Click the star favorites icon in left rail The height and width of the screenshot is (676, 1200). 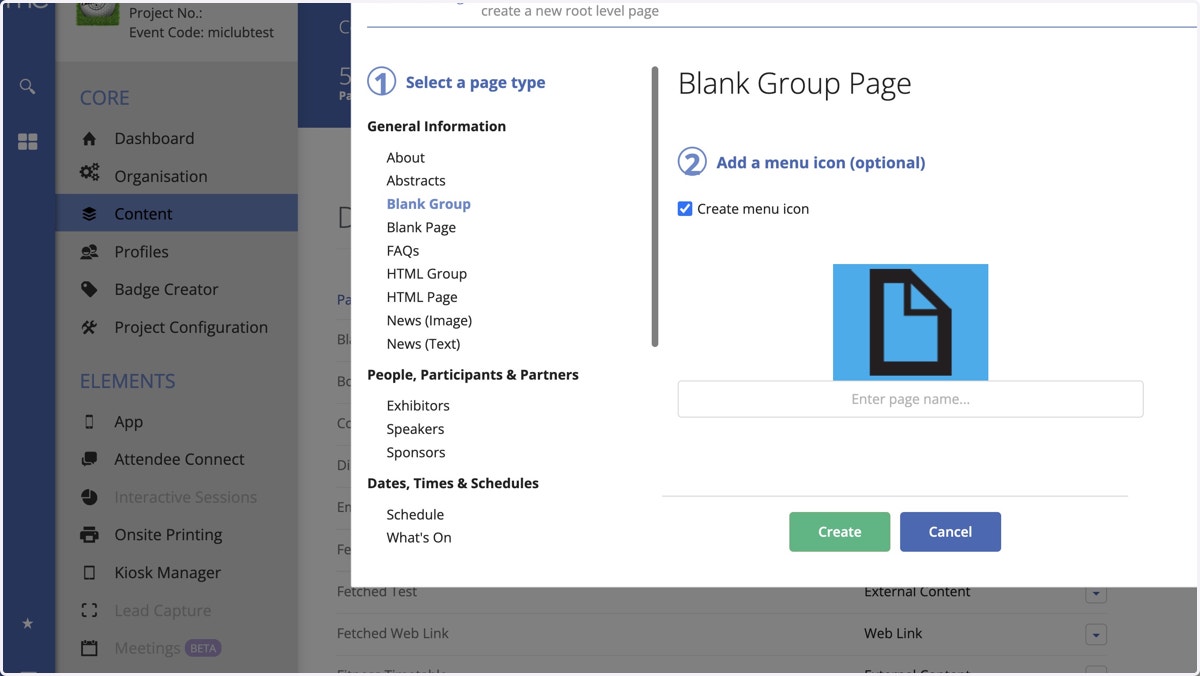click(27, 623)
